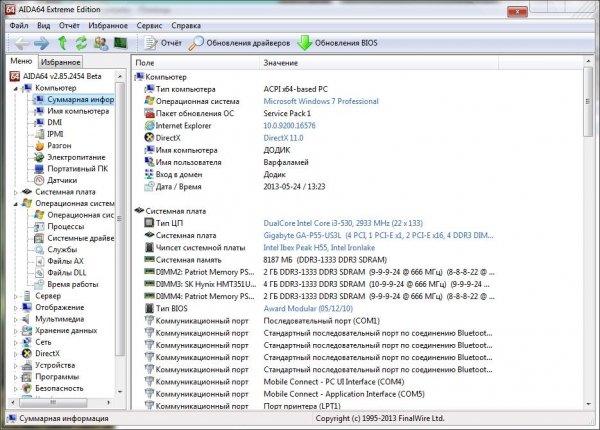
Task: Open the Отчёт menu in the menu bar
Action: 69,26
